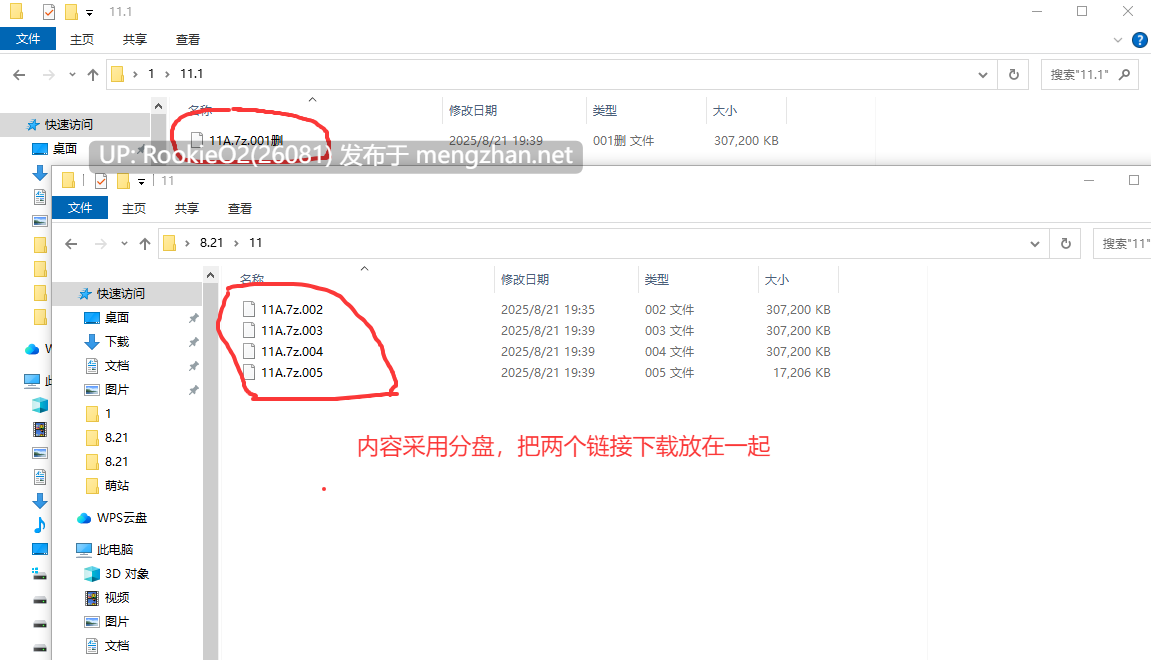
Task: Select the file 11A.7z.004
Action: 292,352
